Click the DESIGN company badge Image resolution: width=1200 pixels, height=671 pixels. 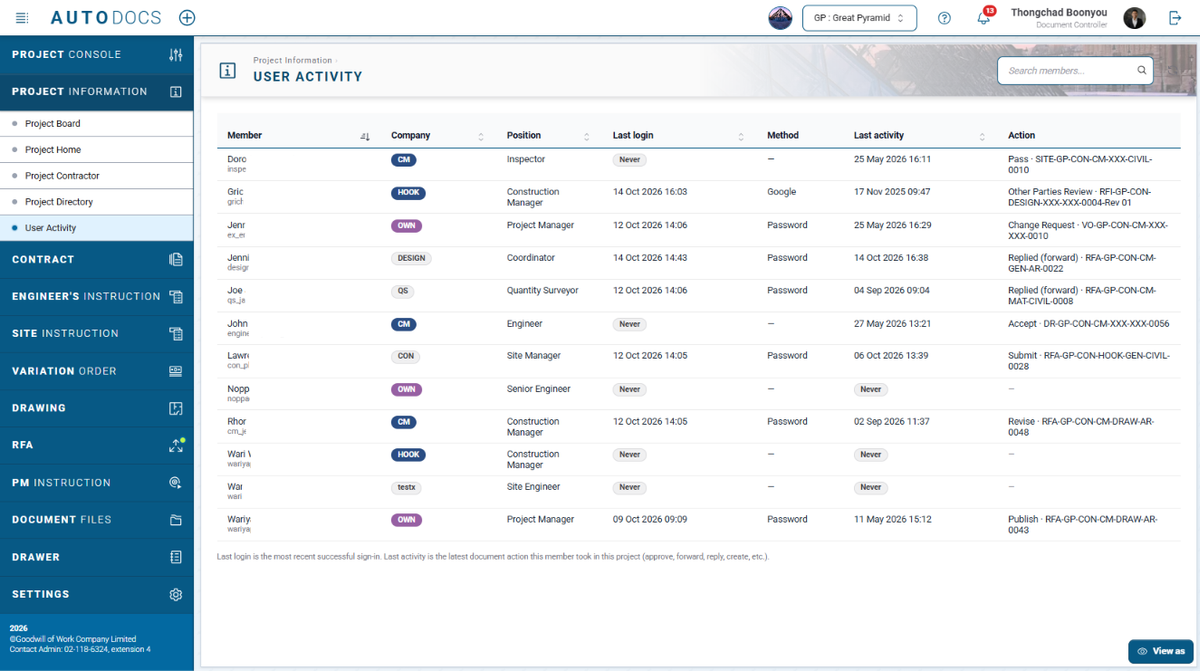tap(411, 258)
